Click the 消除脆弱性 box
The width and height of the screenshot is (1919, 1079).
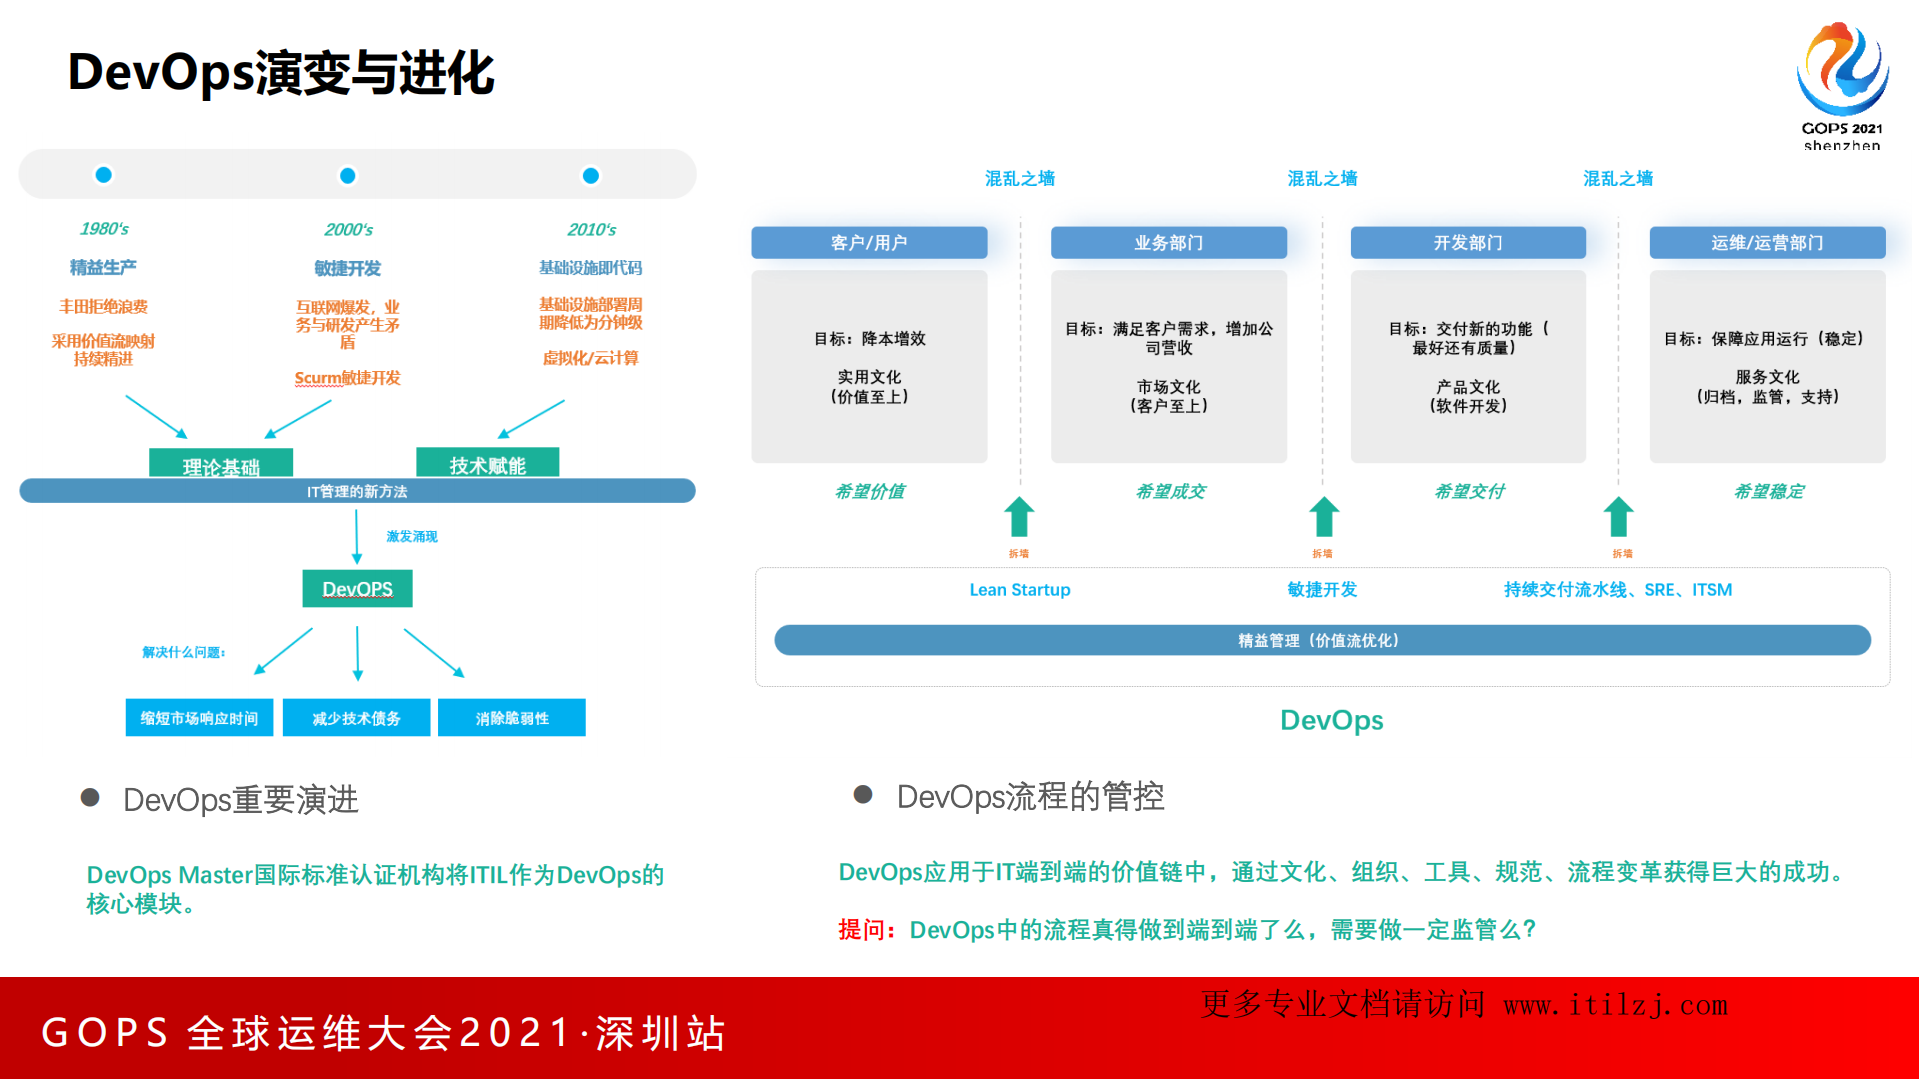click(511, 717)
